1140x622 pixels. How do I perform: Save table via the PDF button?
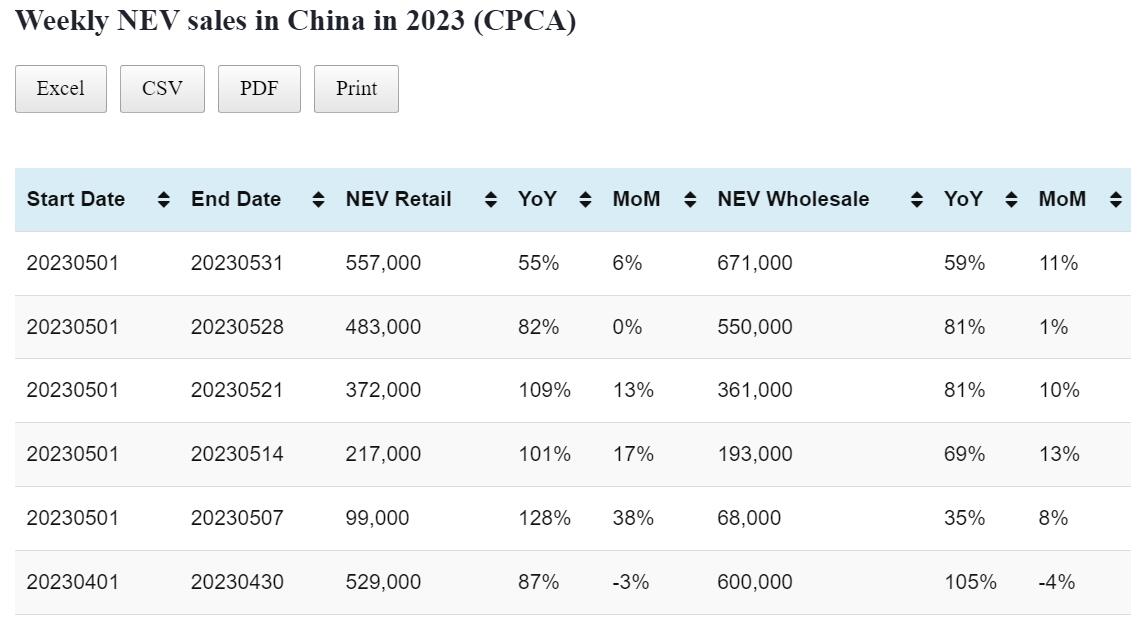point(259,89)
